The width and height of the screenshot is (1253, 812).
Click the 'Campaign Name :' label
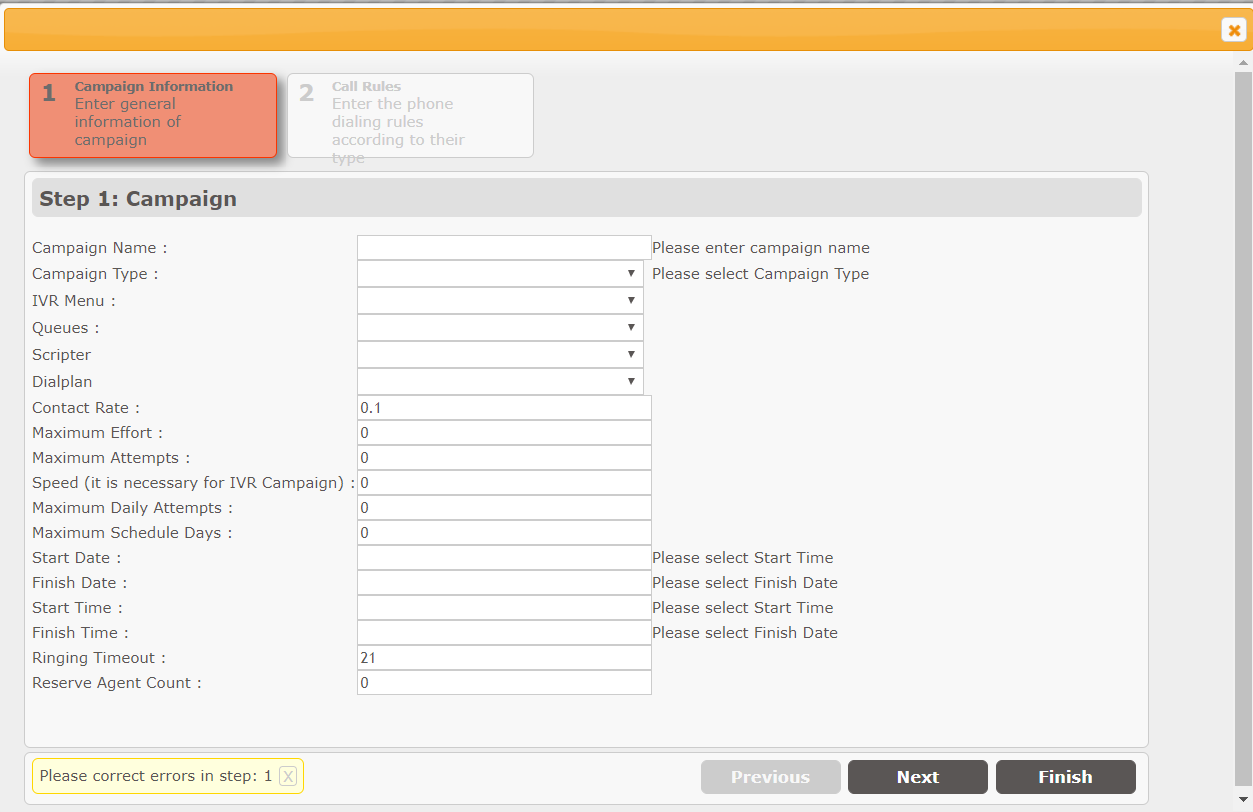[100, 248]
